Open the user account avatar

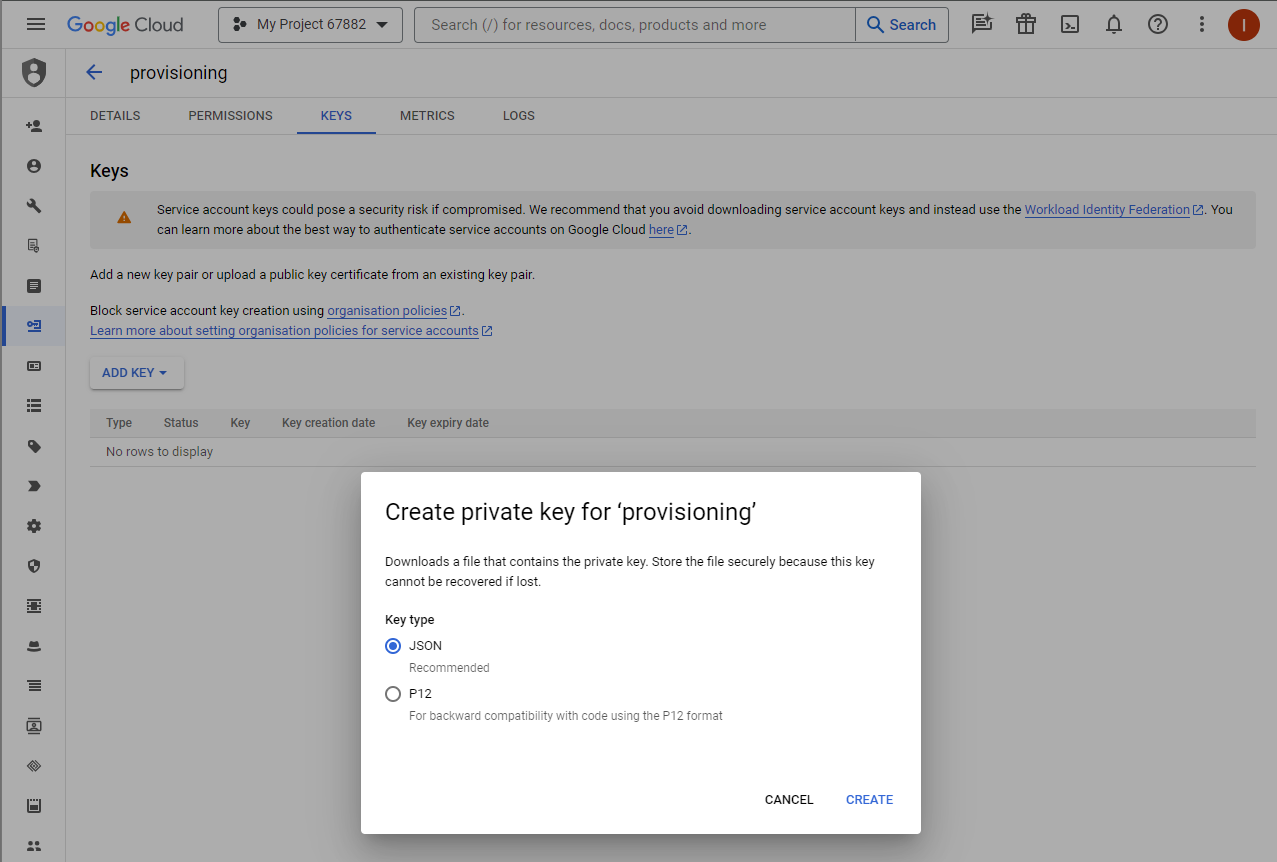(1243, 25)
